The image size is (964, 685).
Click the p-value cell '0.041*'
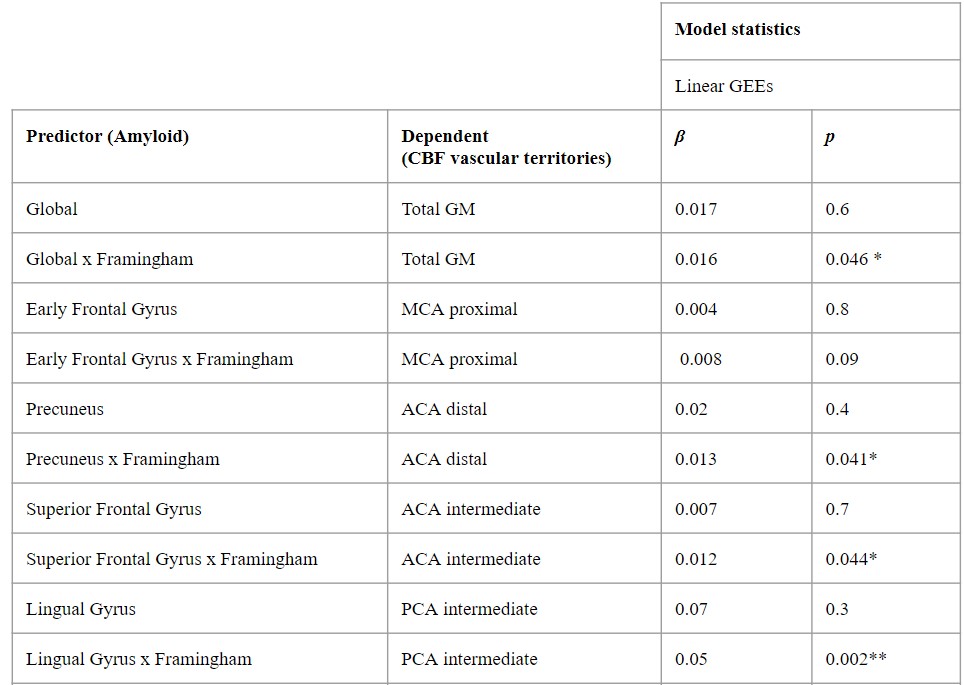pos(851,459)
